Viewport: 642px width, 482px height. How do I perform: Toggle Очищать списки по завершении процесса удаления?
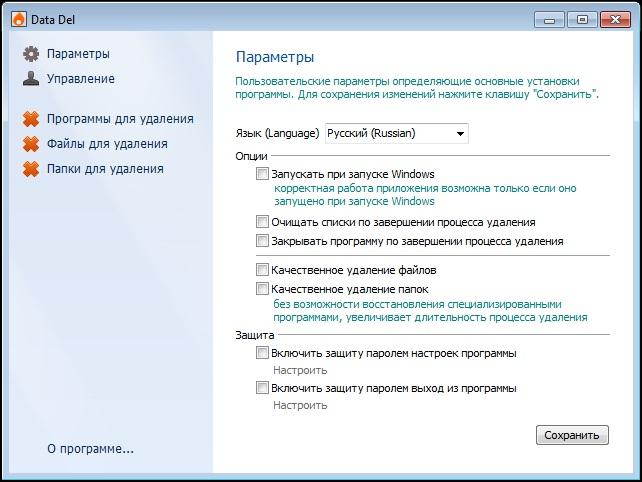[x=262, y=222]
